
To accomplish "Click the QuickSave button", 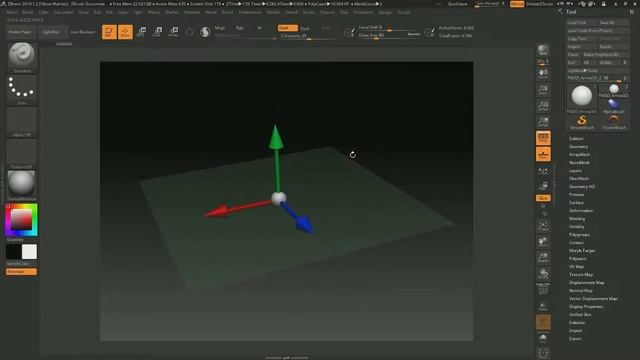I will [x=457, y=4].
